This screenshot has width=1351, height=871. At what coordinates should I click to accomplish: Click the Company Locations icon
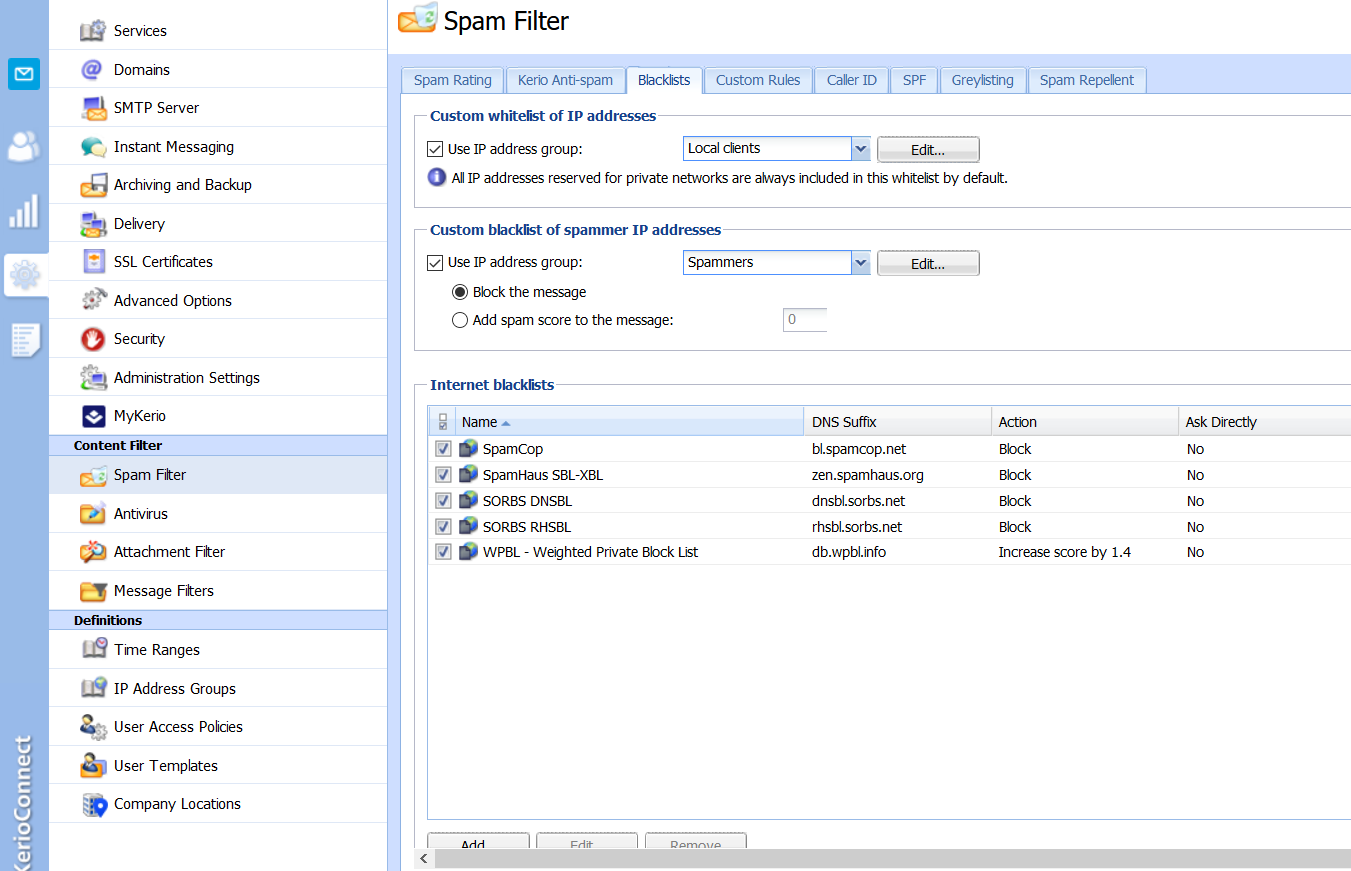coord(94,804)
